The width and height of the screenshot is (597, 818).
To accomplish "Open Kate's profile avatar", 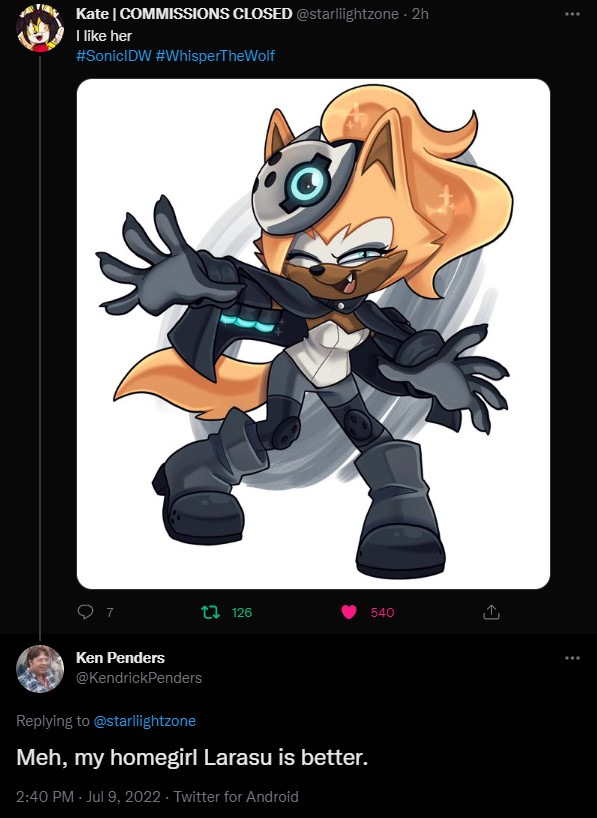I will 40,29.
